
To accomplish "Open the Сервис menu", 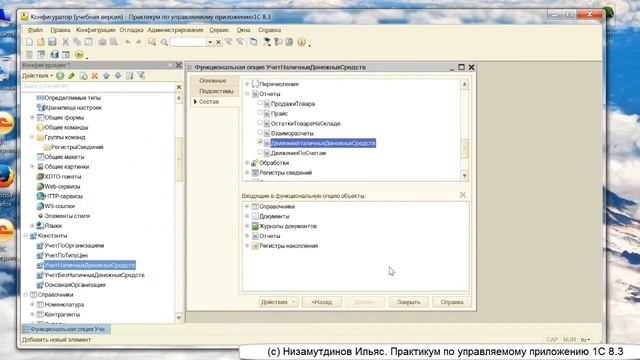I will [219, 30].
